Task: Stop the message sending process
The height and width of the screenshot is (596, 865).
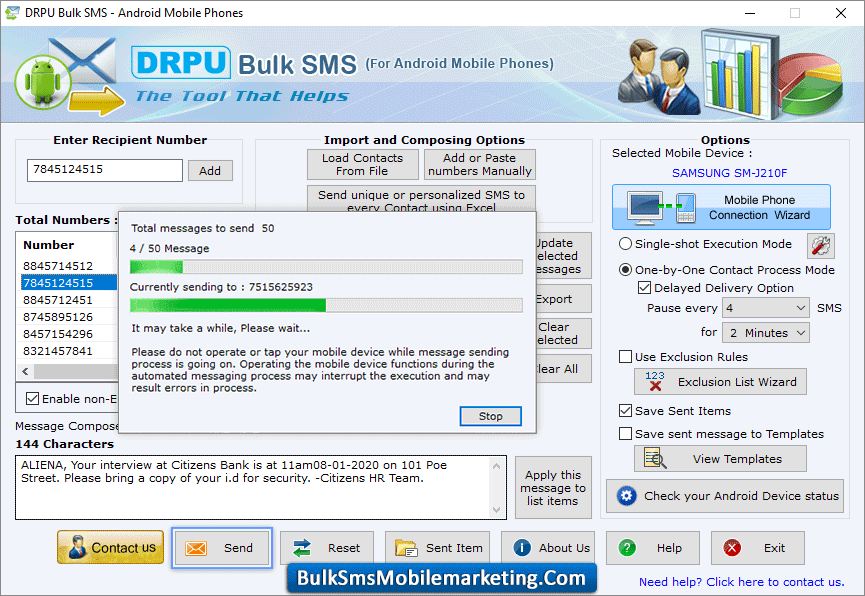Action: (490, 416)
